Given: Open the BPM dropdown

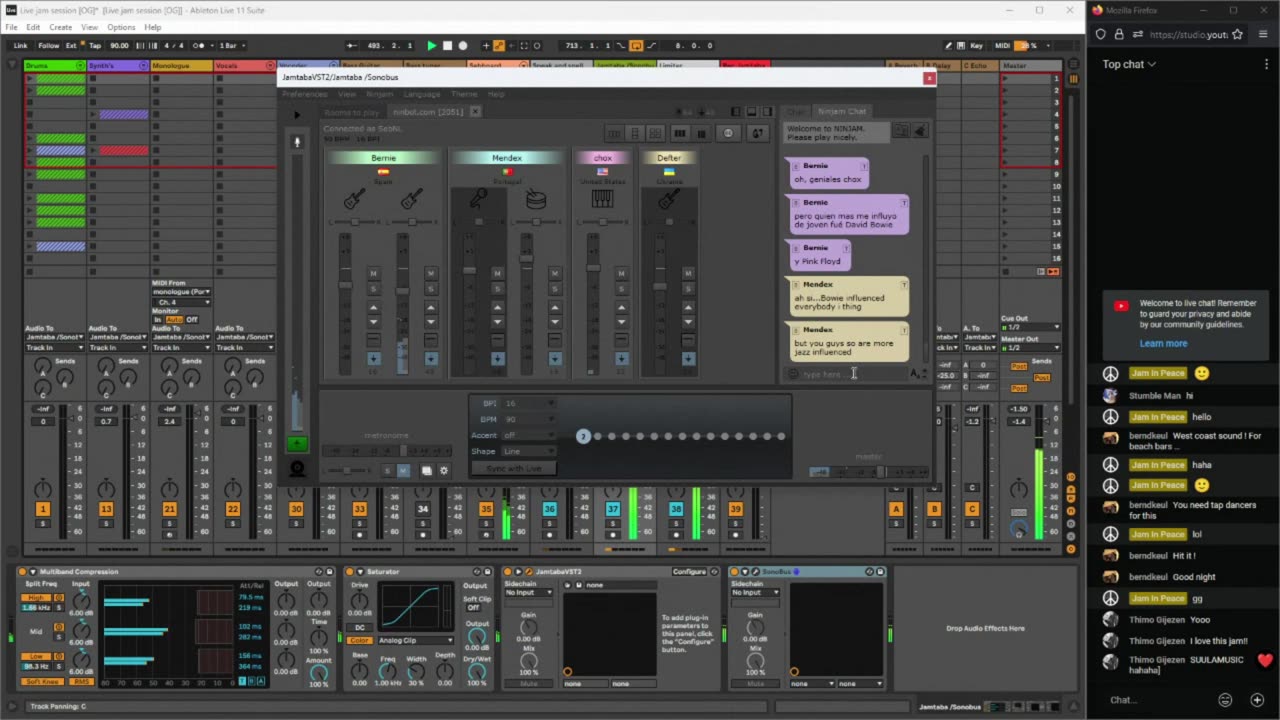Looking at the screenshot, I should pos(529,419).
